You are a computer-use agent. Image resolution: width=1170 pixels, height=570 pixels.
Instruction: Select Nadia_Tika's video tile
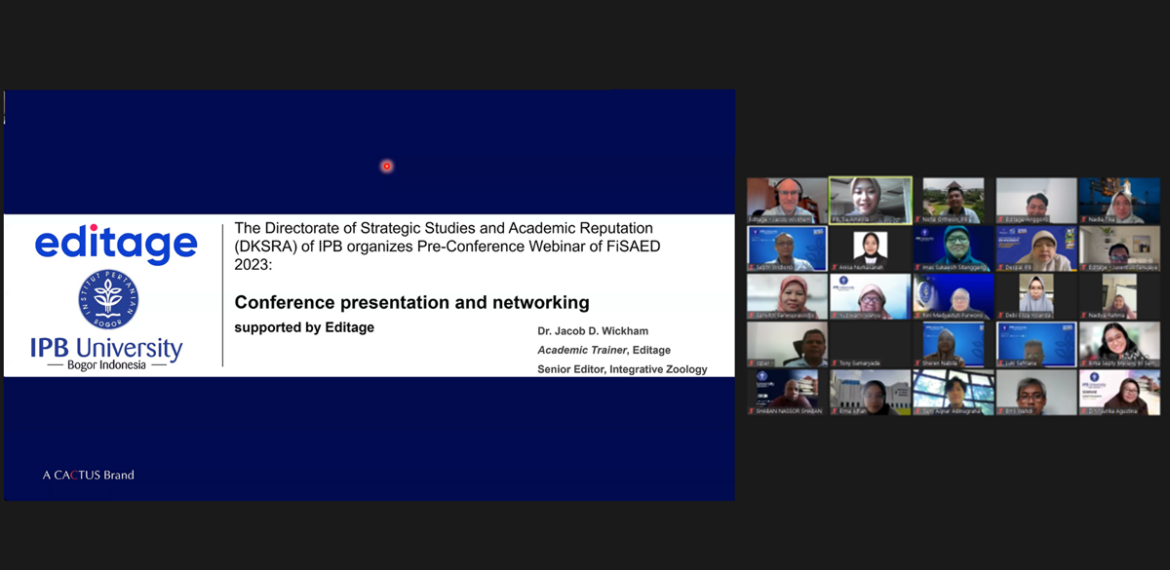pos(1119,200)
